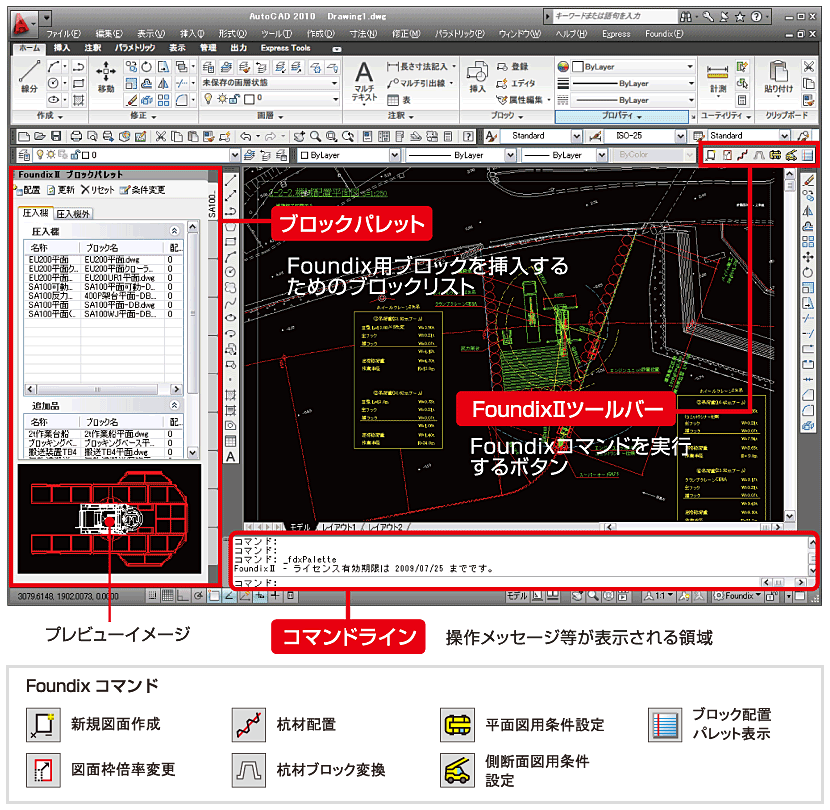830x810 pixels.
Task: Click 配置 in the block palette
Action: coord(28,190)
